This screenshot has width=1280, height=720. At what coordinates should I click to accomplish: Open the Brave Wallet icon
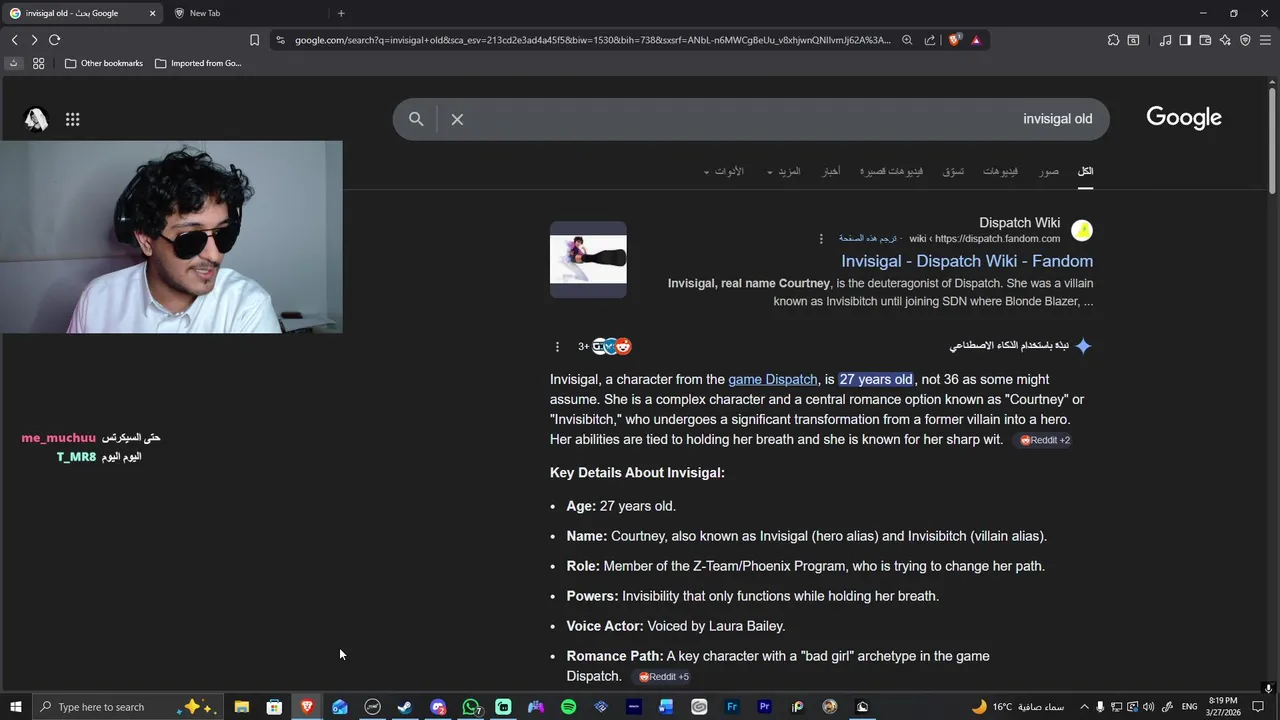pyautogui.click(x=1205, y=40)
